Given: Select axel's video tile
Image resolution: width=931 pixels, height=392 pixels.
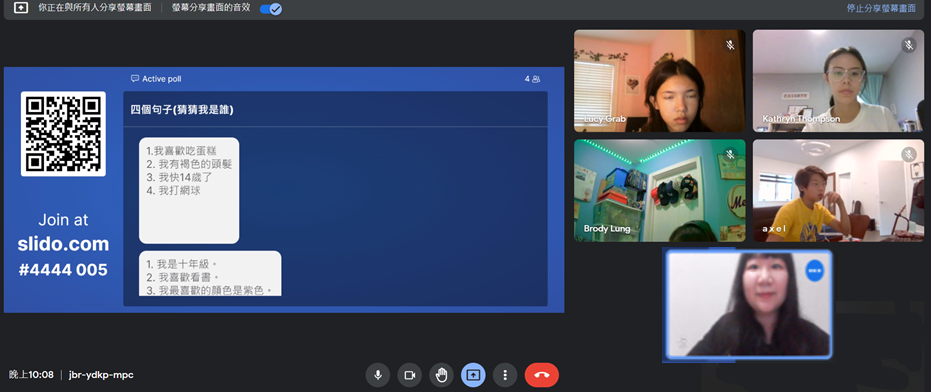Looking at the screenshot, I should coord(838,191).
